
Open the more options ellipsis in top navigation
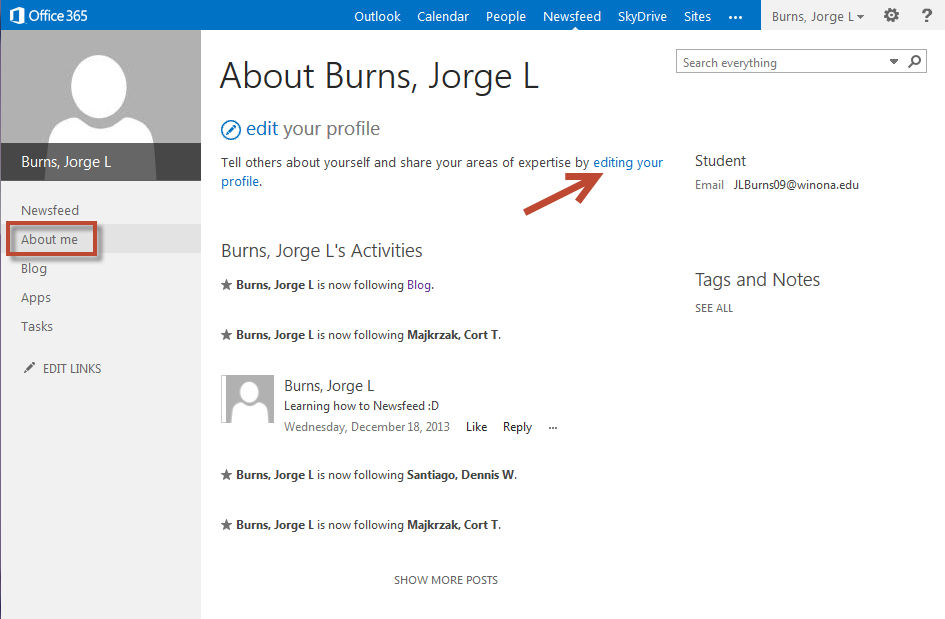pos(736,17)
